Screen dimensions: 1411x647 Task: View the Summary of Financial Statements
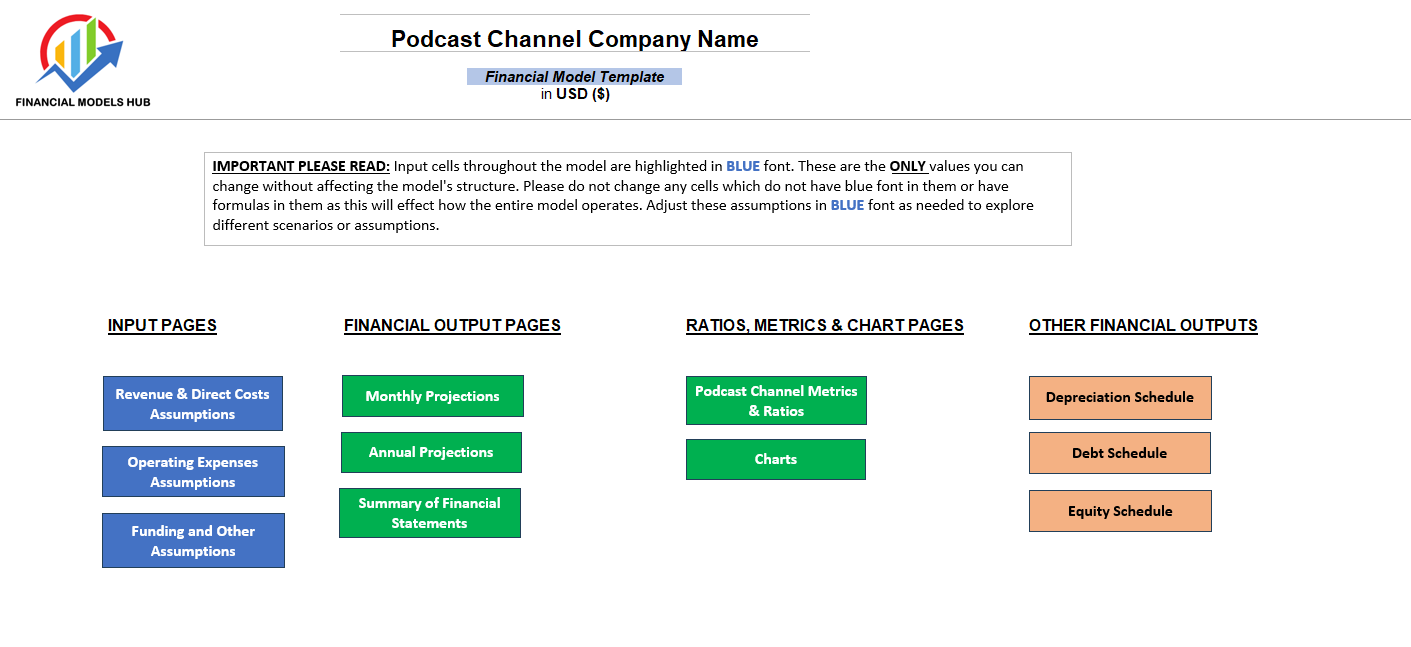click(x=430, y=512)
